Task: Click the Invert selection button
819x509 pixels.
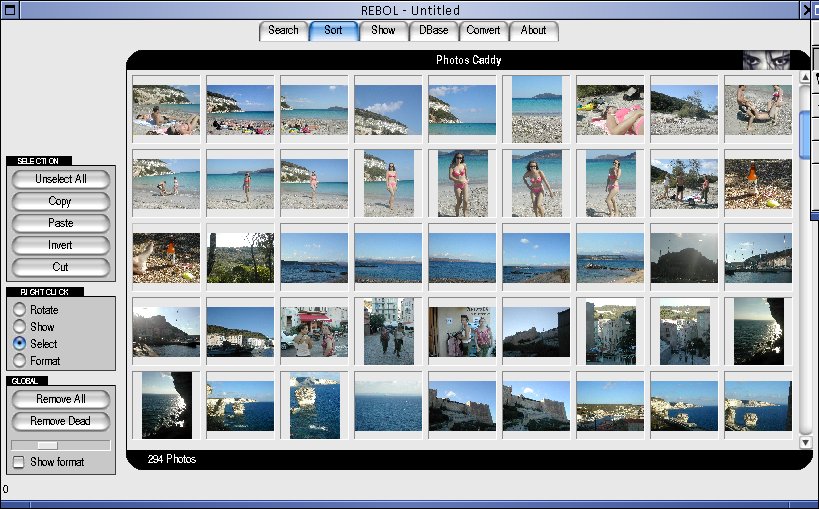Action: coord(60,245)
